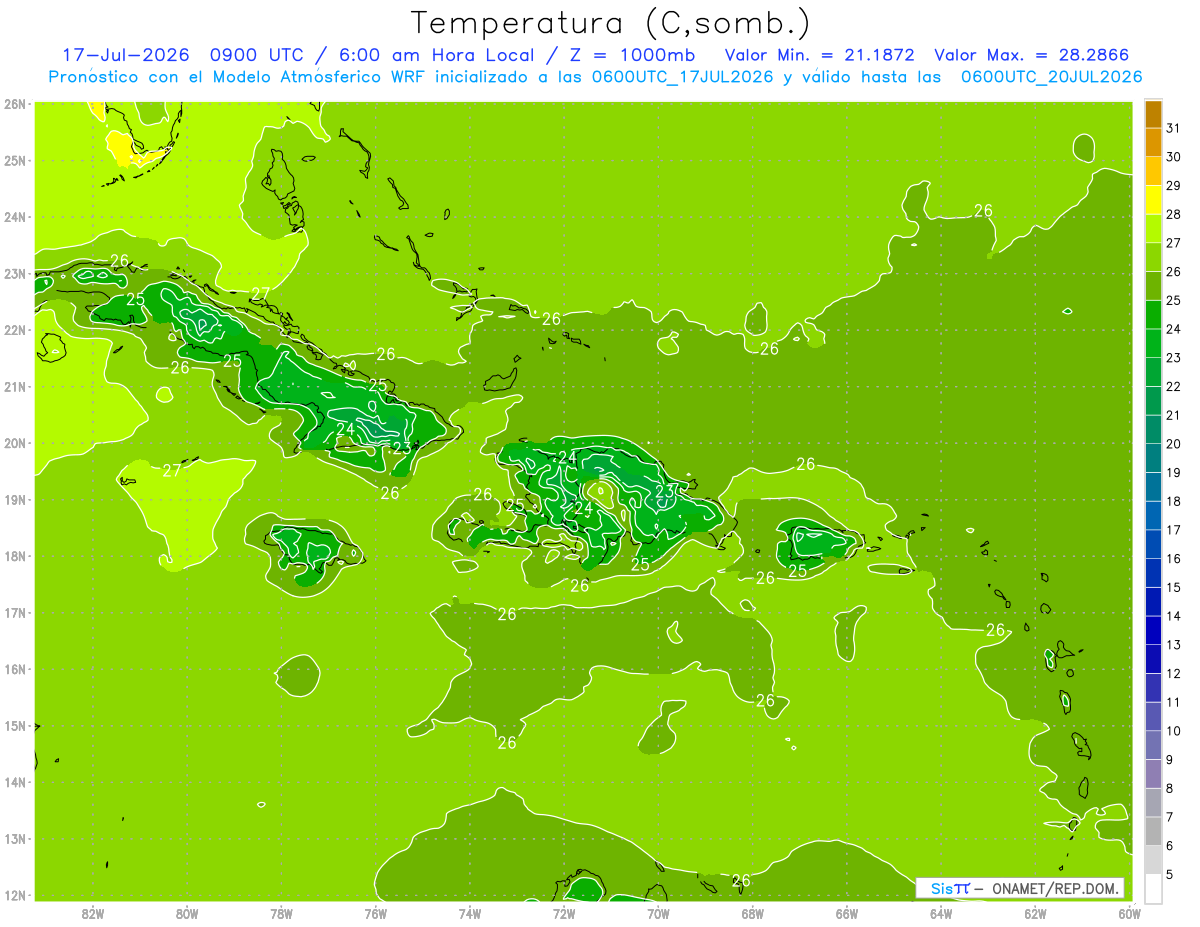This screenshot has height=927, width=1200.
Task: Click the "14N" latitude label
Action: 14,782
